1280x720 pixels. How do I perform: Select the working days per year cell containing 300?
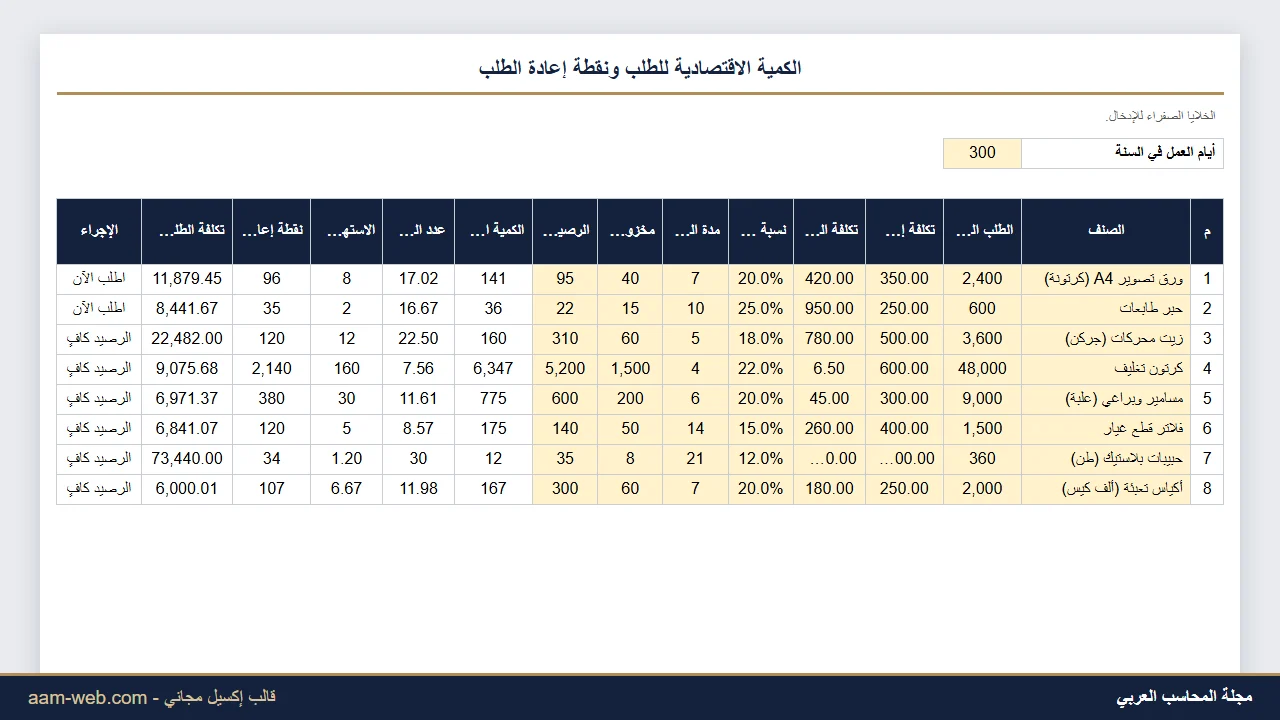coord(982,153)
